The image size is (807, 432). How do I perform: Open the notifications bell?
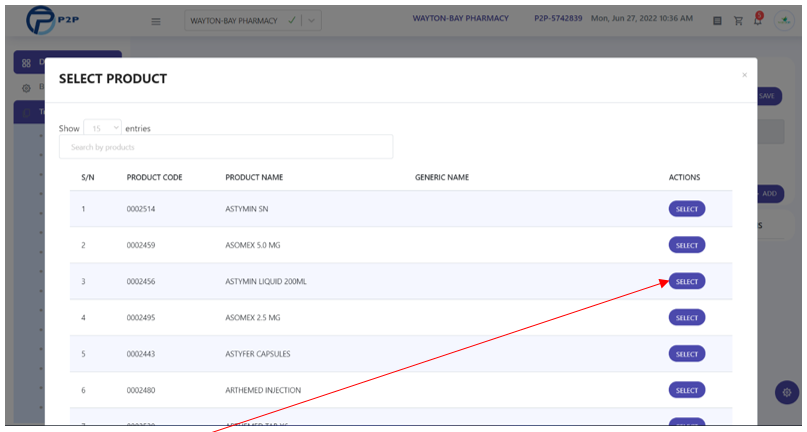pyautogui.click(x=758, y=20)
